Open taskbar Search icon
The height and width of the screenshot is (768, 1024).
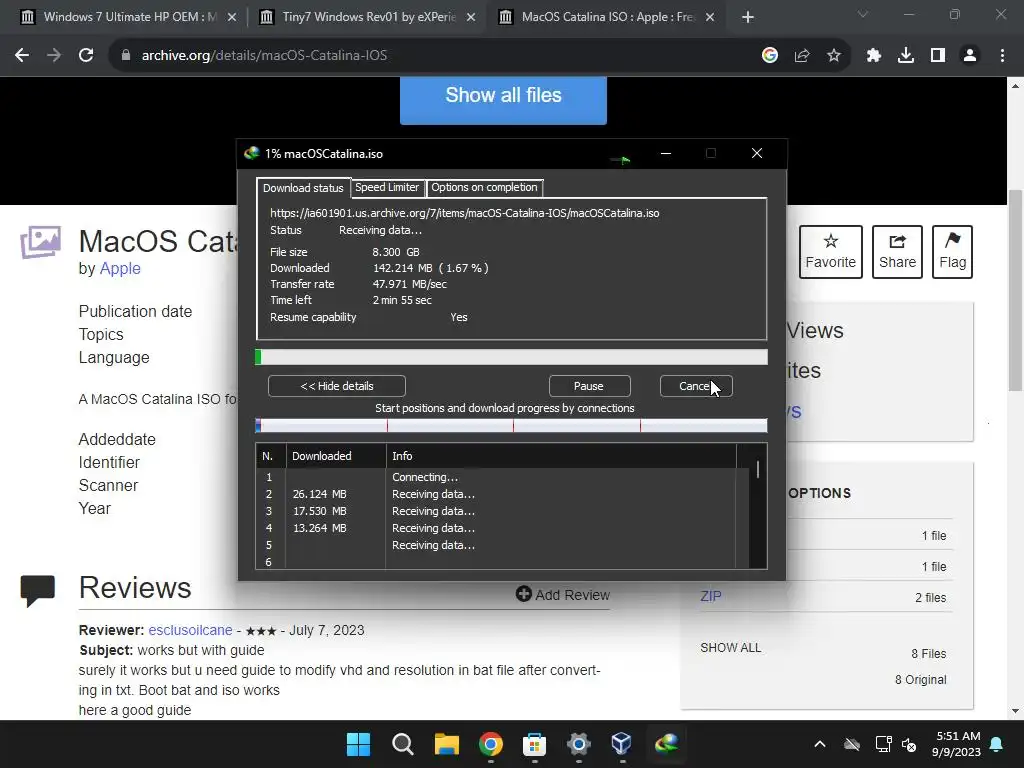(402, 744)
